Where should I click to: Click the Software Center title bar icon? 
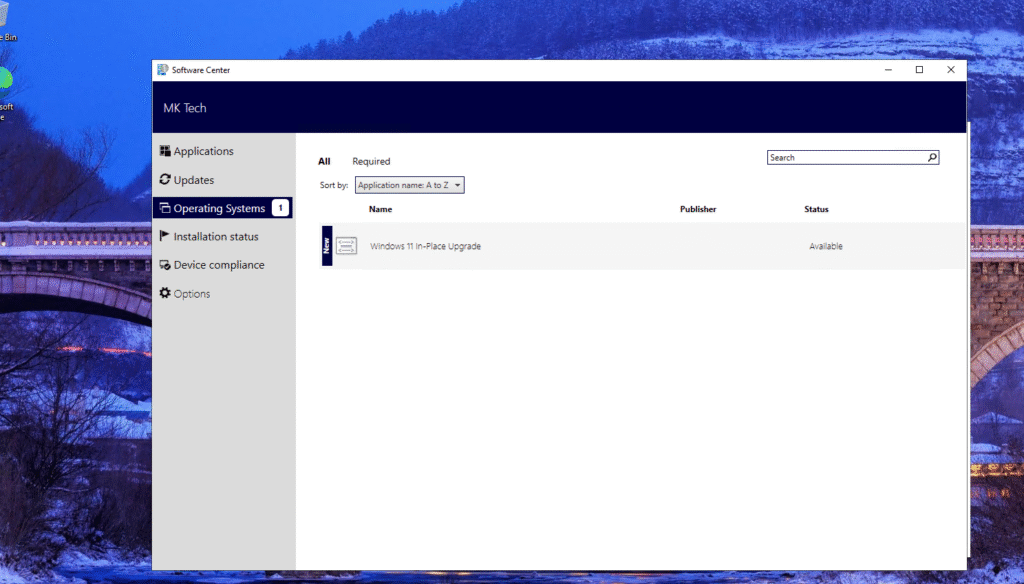(162, 70)
